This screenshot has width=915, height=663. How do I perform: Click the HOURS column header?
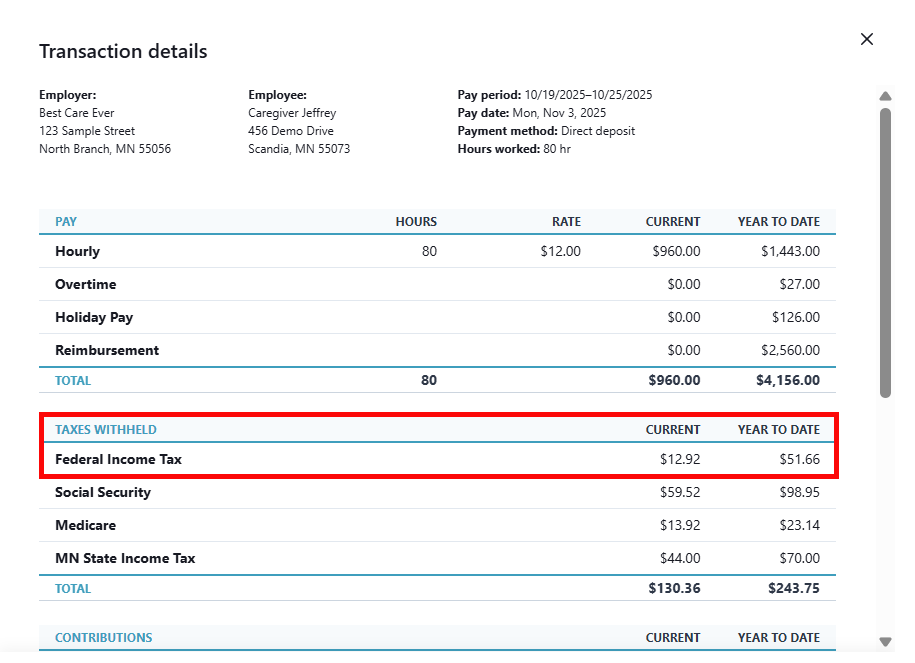416,222
